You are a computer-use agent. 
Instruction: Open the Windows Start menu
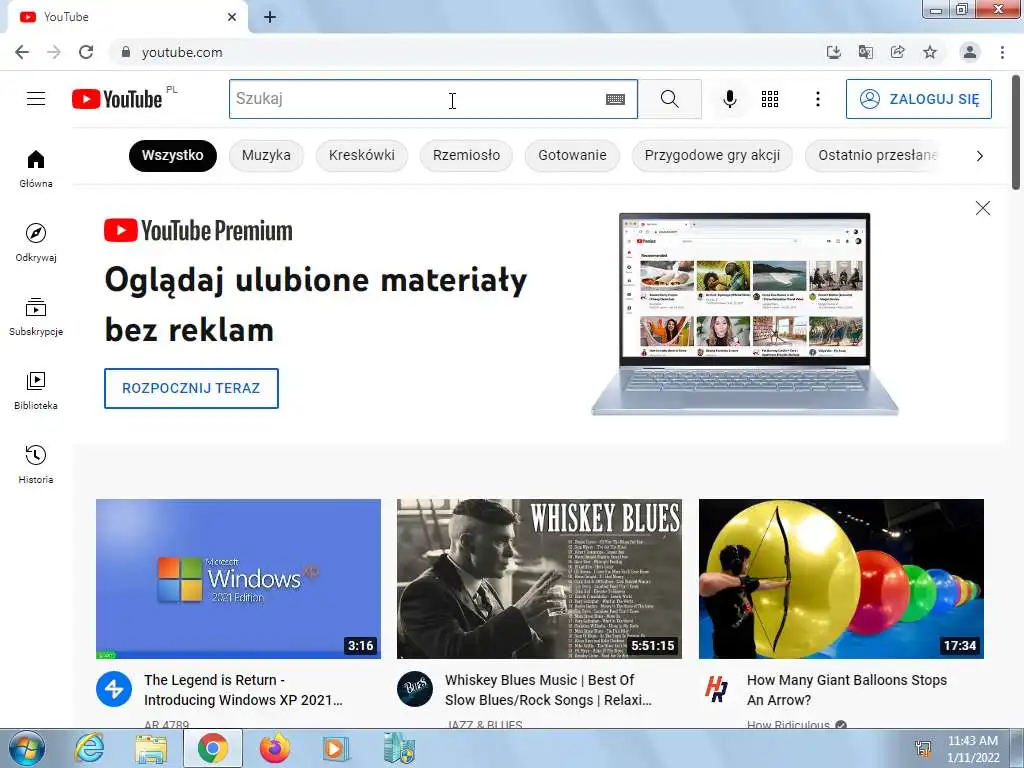pos(26,748)
